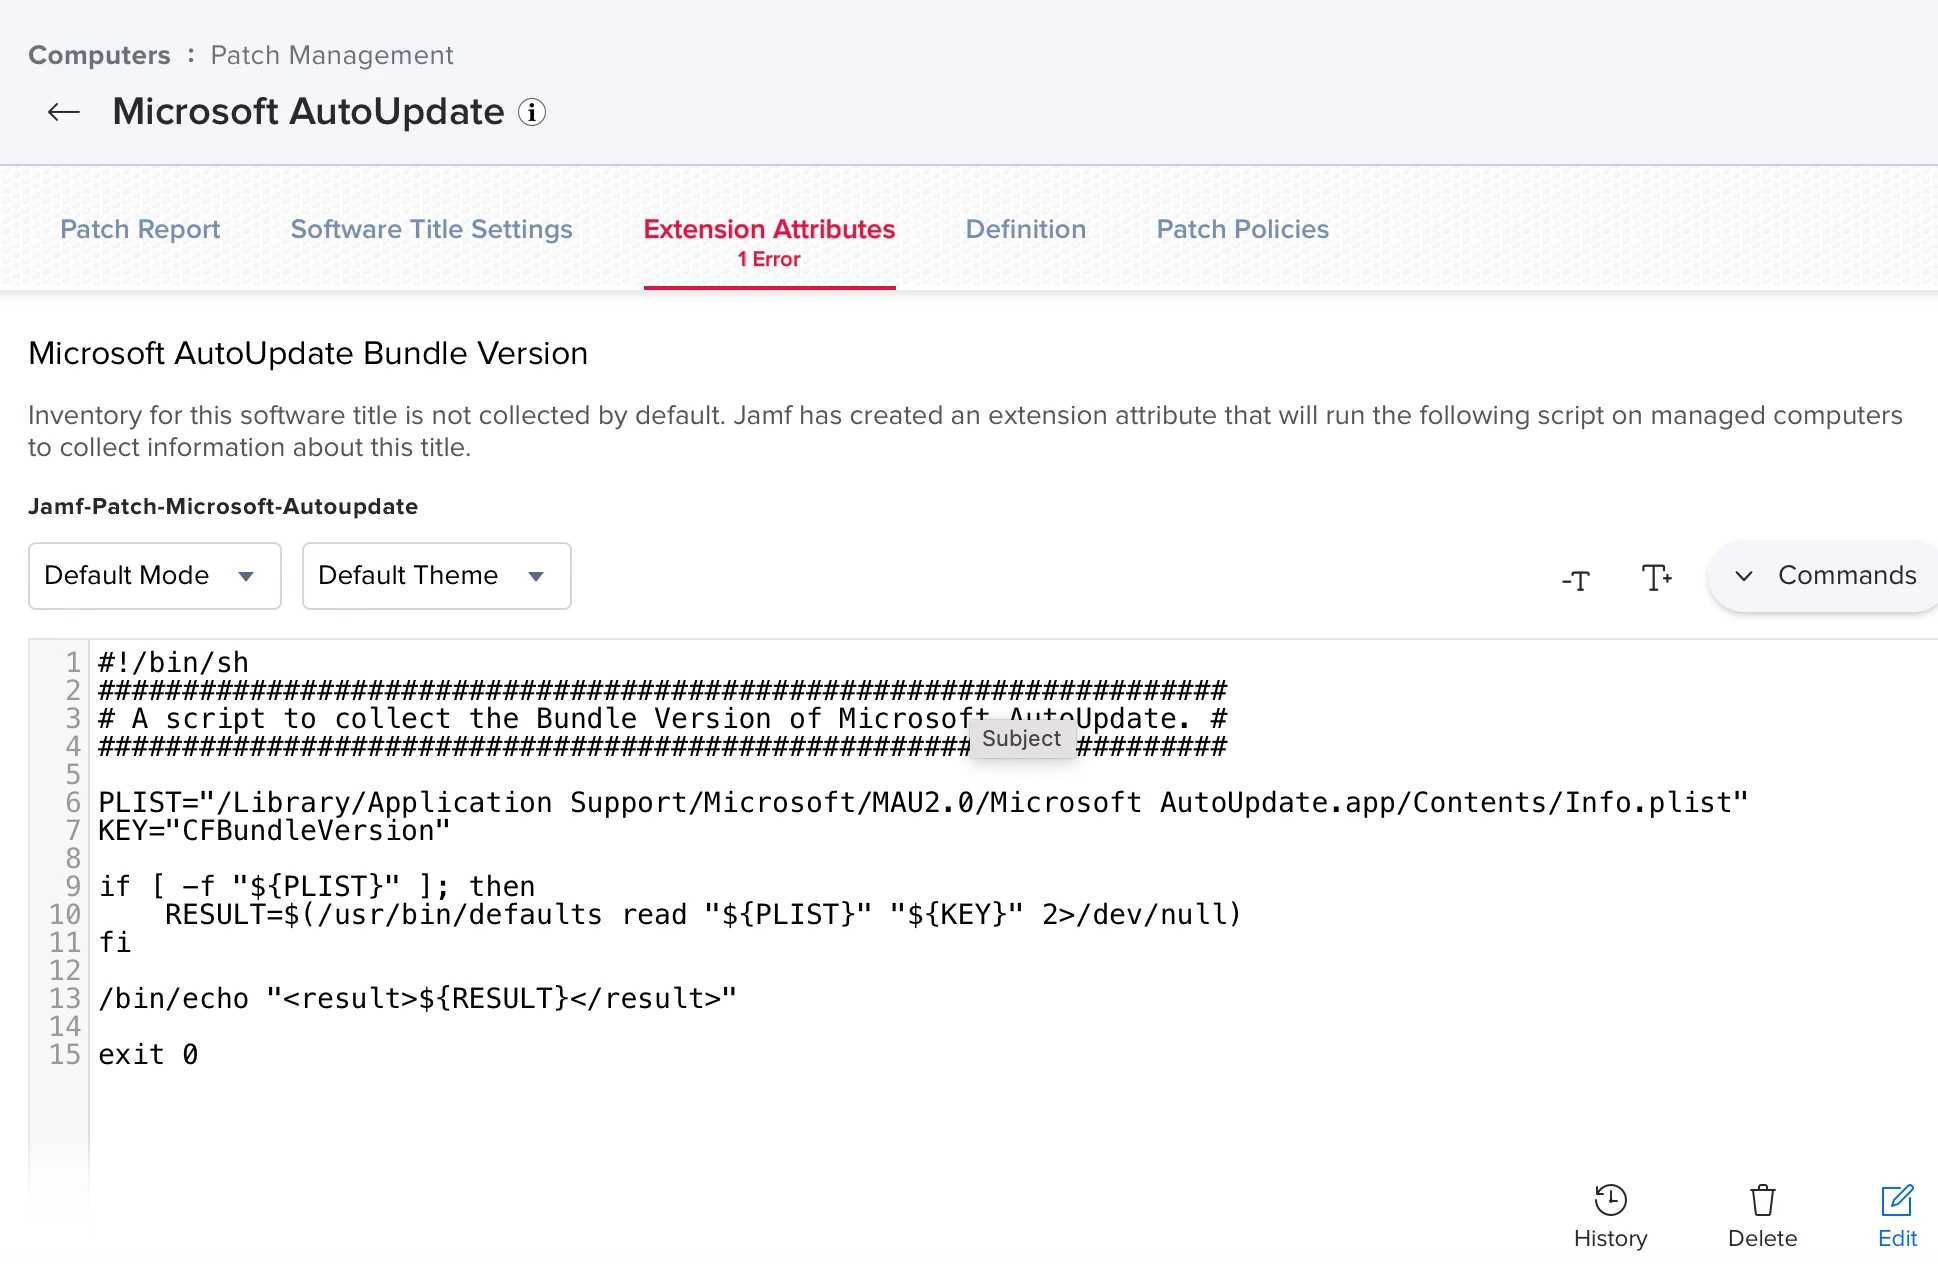Open the Default Mode dropdown
The width and height of the screenshot is (1938, 1264).
click(155, 576)
